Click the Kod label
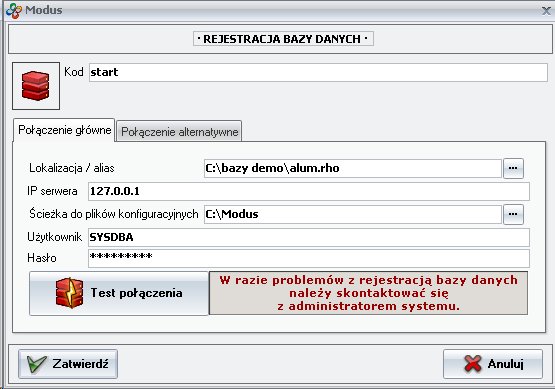Viewport: 555px width, 389px height. click(74, 72)
